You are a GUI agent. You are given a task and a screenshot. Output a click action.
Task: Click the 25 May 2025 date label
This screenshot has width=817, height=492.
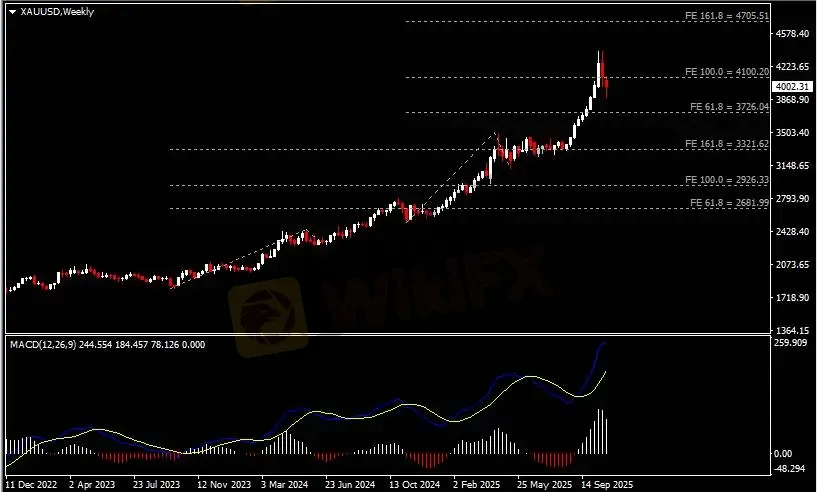[544, 484]
